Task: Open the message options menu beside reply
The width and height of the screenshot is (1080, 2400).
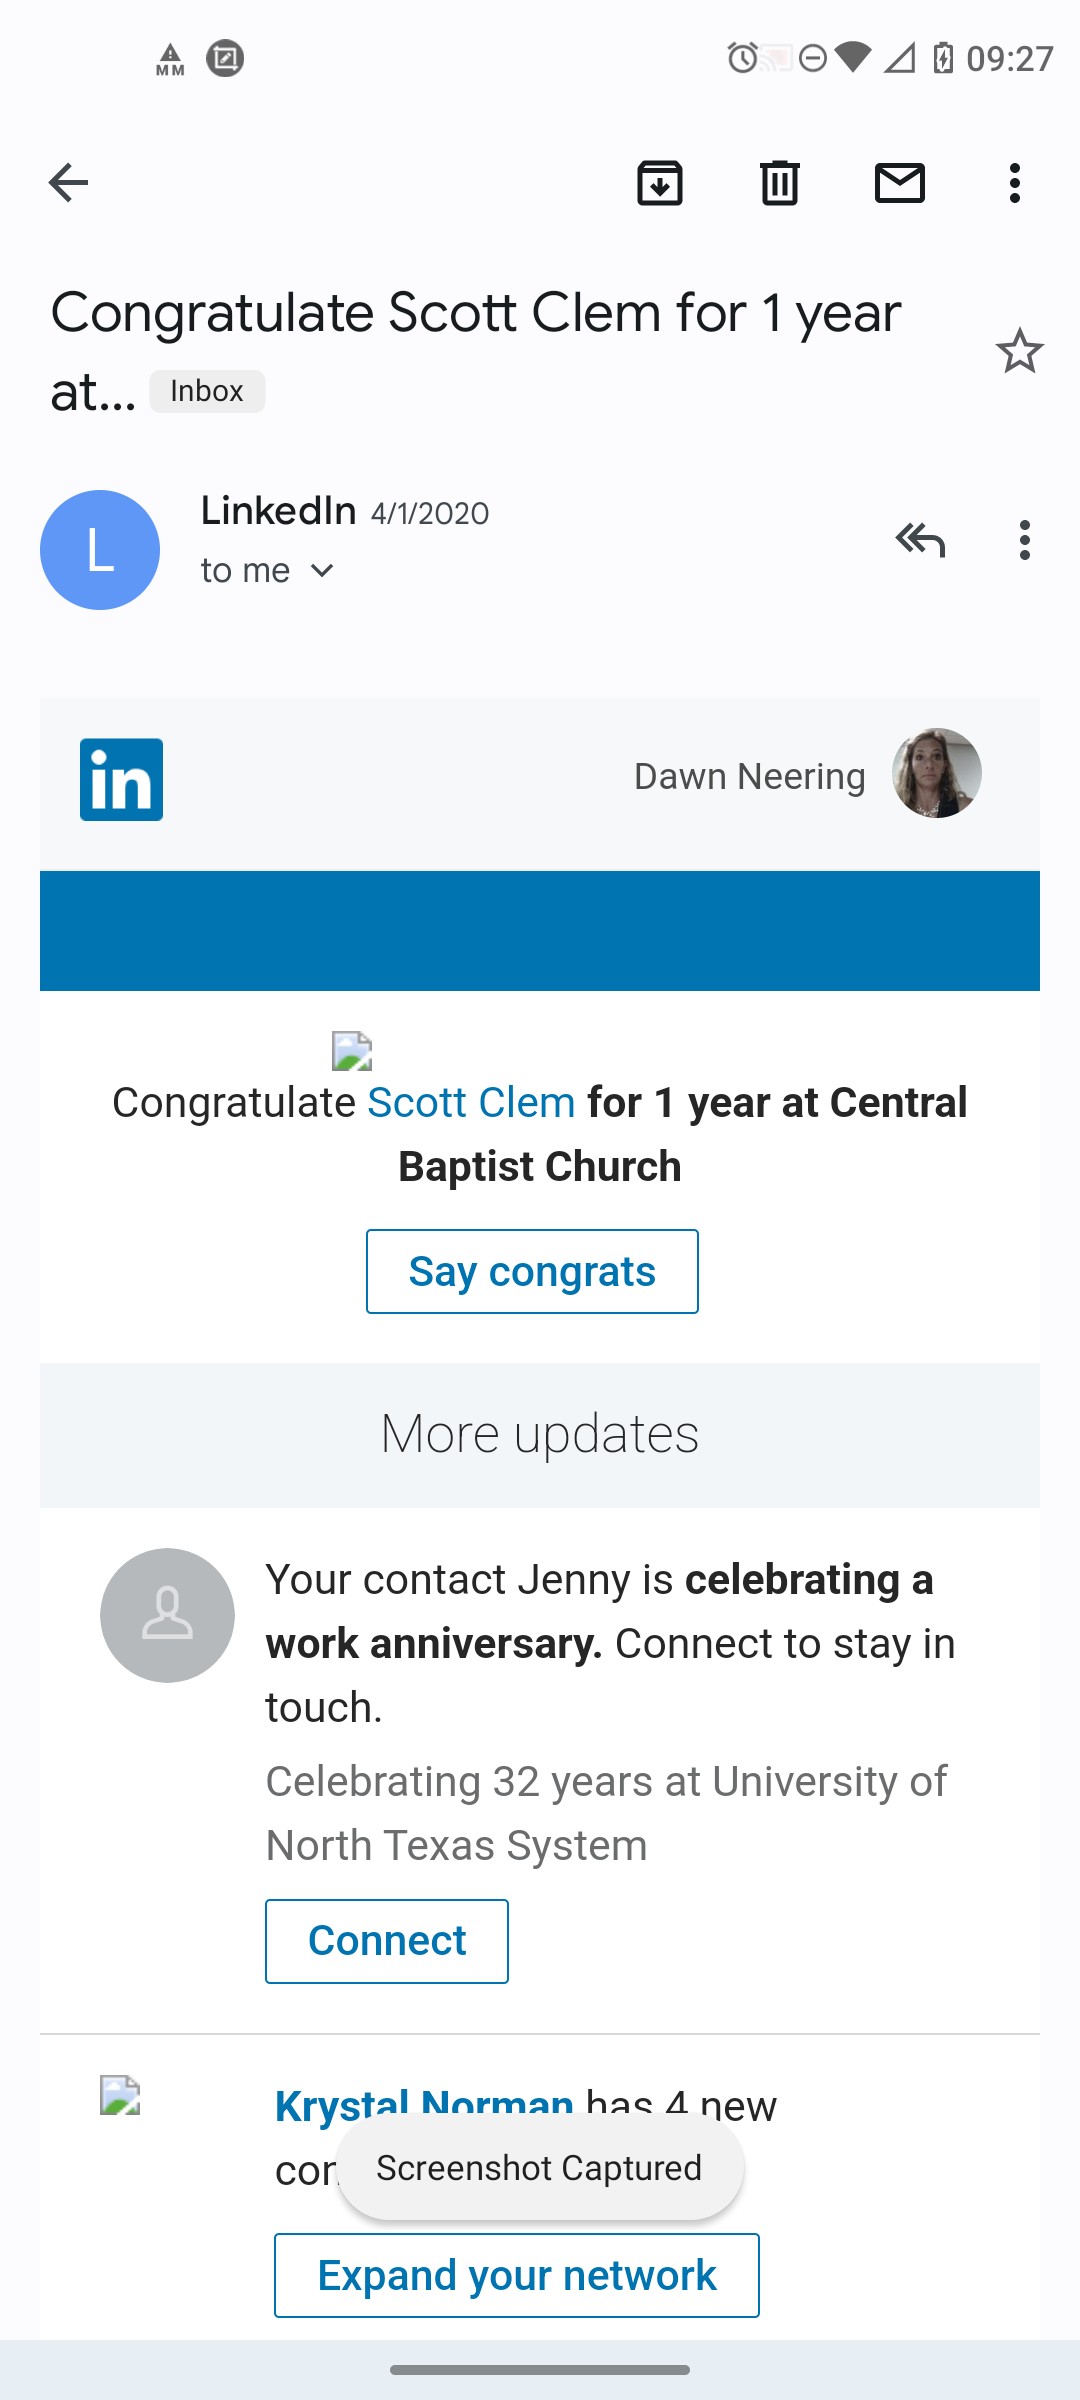Action: [1024, 540]
